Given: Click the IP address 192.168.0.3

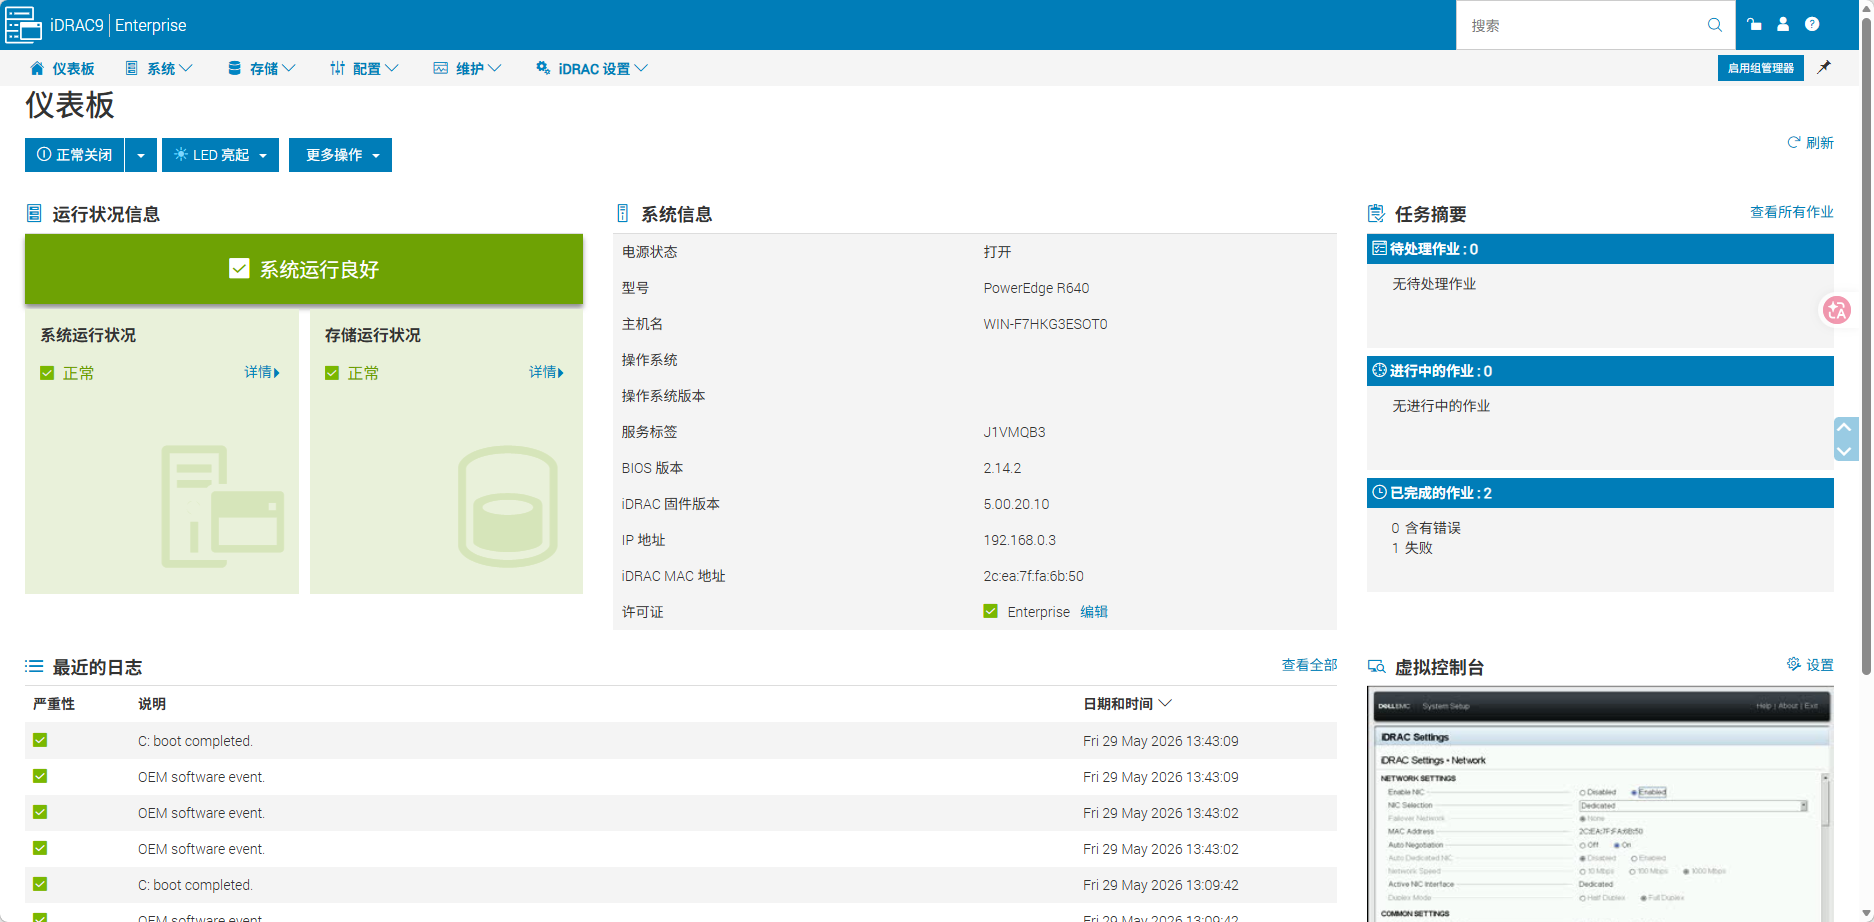Looking at the screenshot, I should (1019, 540).
